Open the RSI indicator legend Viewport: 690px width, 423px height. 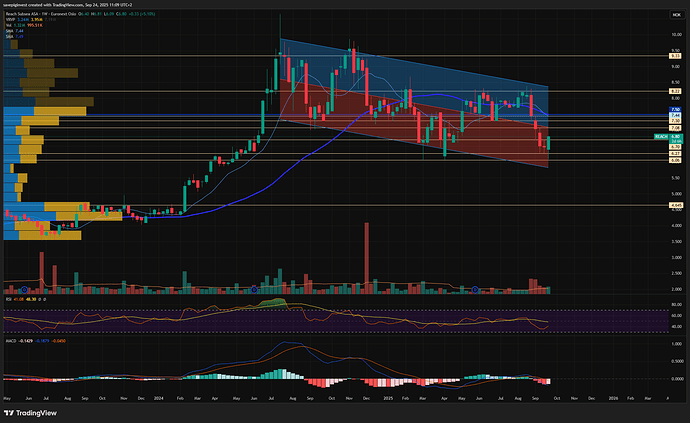click(8, 300)
